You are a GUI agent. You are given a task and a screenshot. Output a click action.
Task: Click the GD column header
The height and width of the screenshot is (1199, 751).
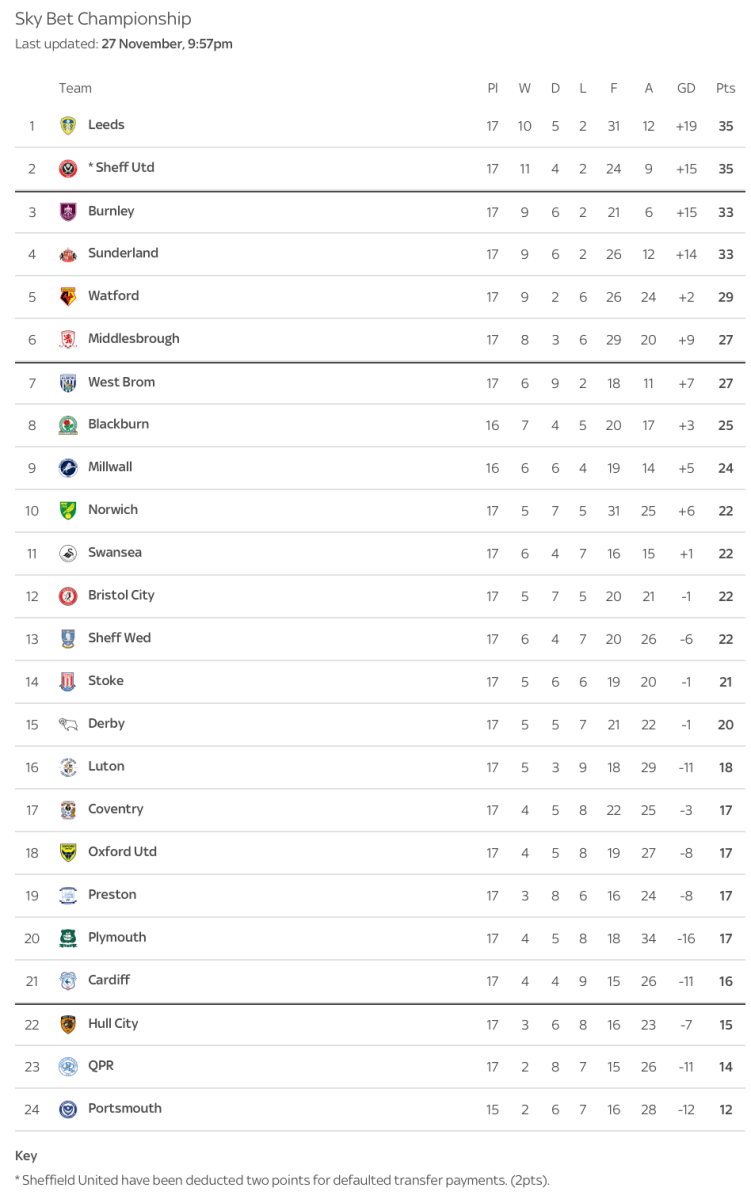(x=686, y=88)
